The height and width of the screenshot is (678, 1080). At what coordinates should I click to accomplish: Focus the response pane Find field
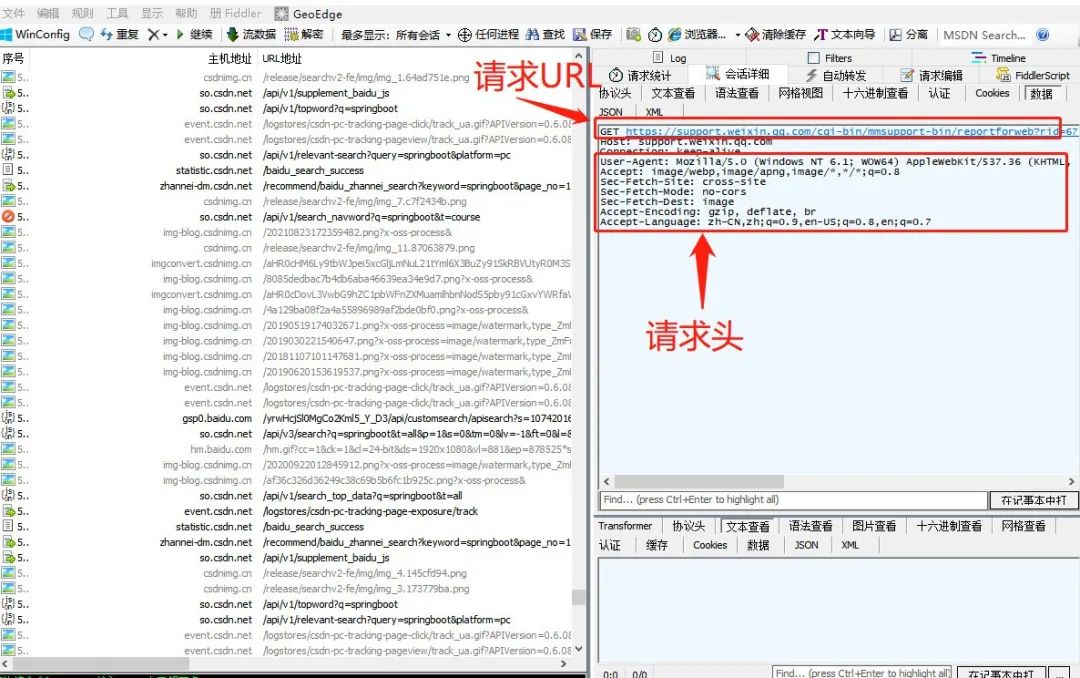coord(862,673)
